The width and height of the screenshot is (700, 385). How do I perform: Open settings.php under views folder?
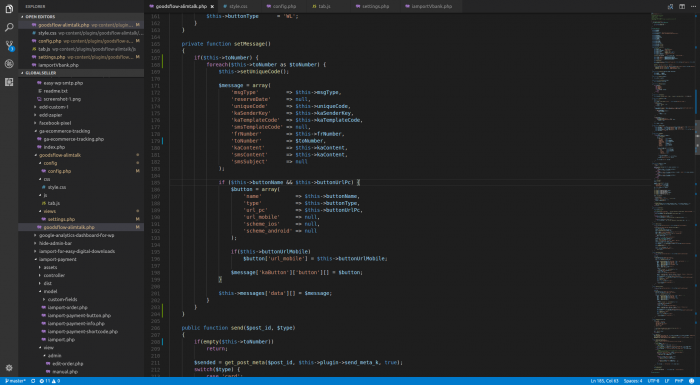61,219
